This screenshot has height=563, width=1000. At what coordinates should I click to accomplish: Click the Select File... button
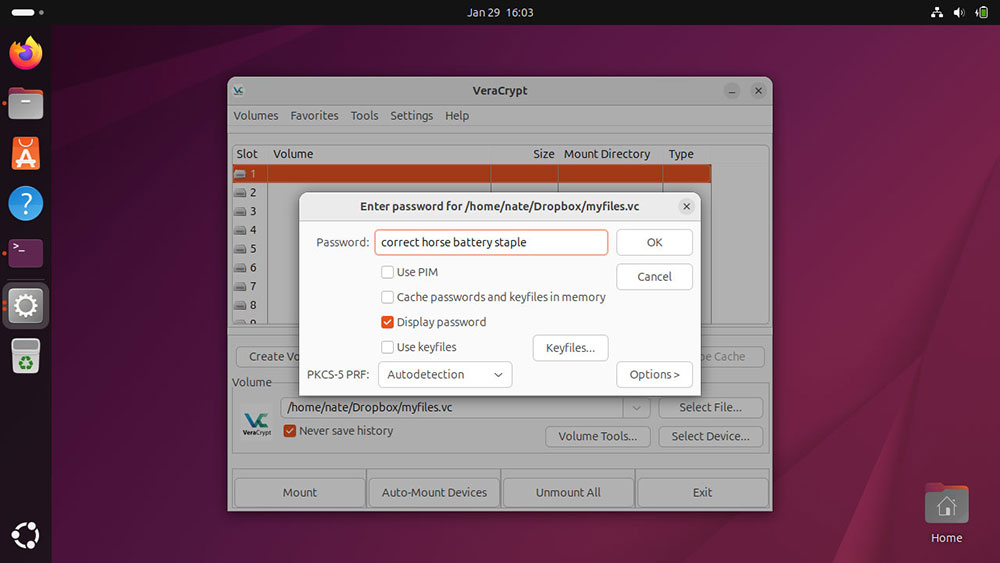(x=710, y=407)
